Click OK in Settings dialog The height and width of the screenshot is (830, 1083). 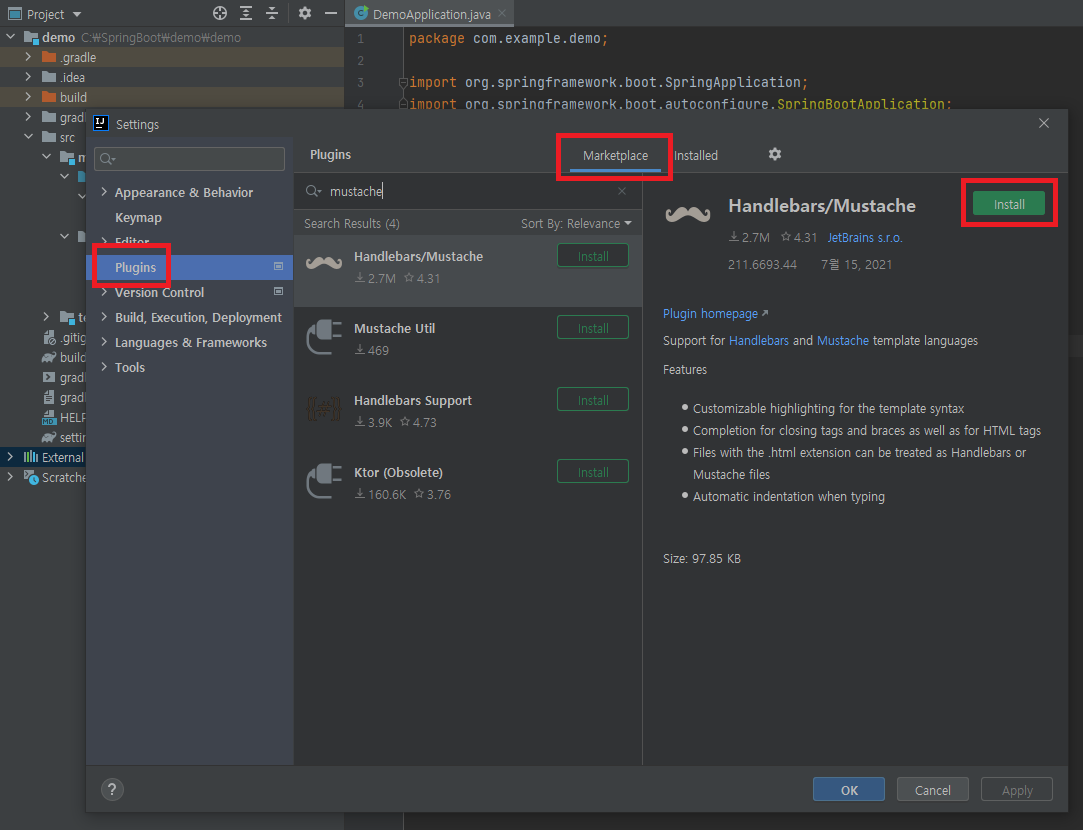849,789
